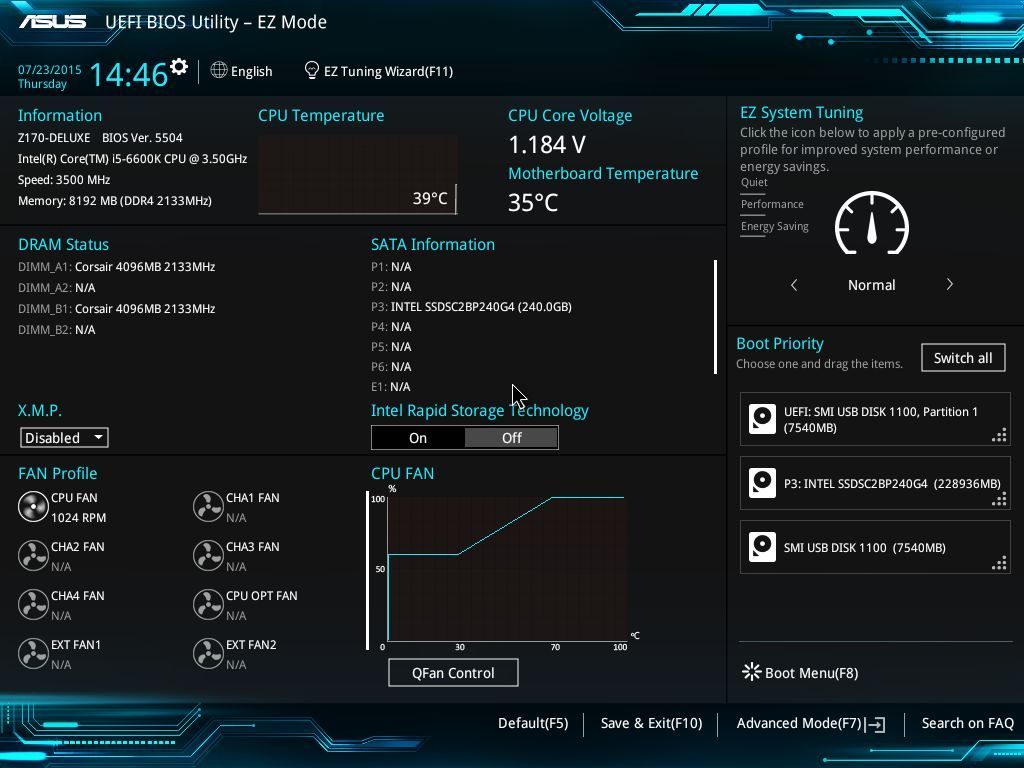This screenshot has height=768, width=1024.
Task: Open date and time settings gear
Action: [178, 67]
